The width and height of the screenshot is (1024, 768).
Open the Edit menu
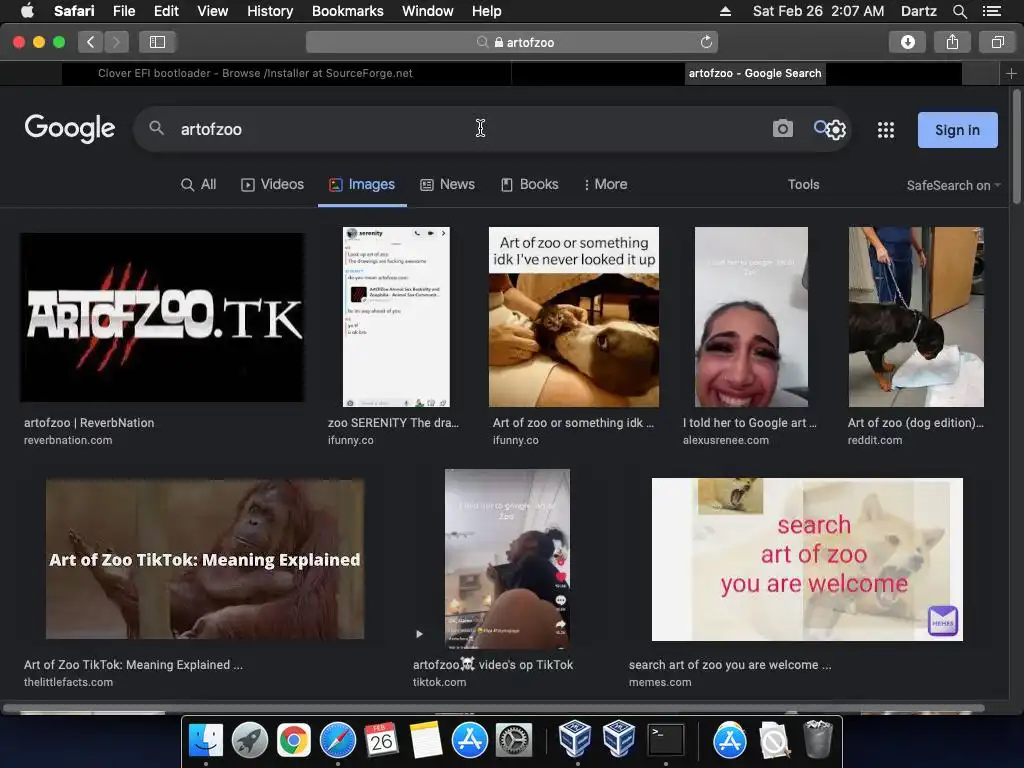(166, 11)
